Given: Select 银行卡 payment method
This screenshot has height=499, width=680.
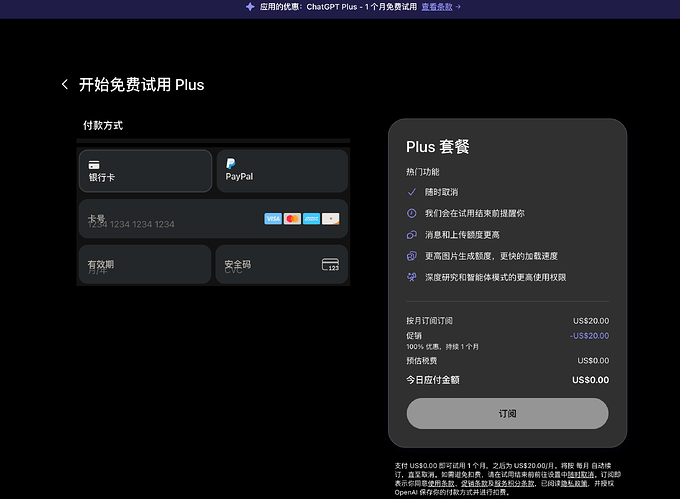Looking at the screenshot, I should (x=145, y=171).
